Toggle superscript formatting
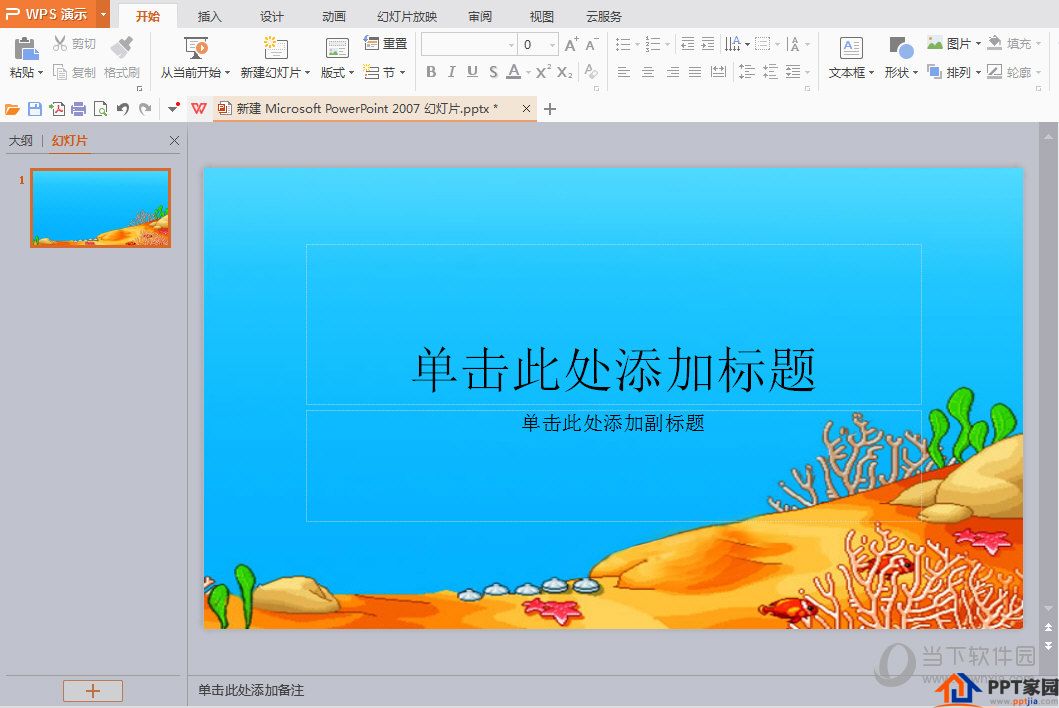 (544, 72)
